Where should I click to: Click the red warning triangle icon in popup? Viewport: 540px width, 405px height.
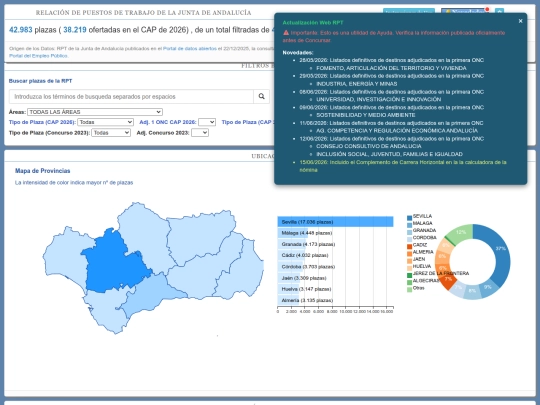pos(286,33)
